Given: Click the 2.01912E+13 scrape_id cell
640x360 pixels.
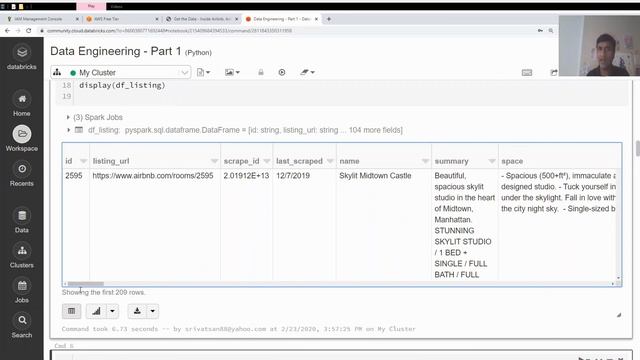Looking at the screenshot, I should (x=246, y=176).
